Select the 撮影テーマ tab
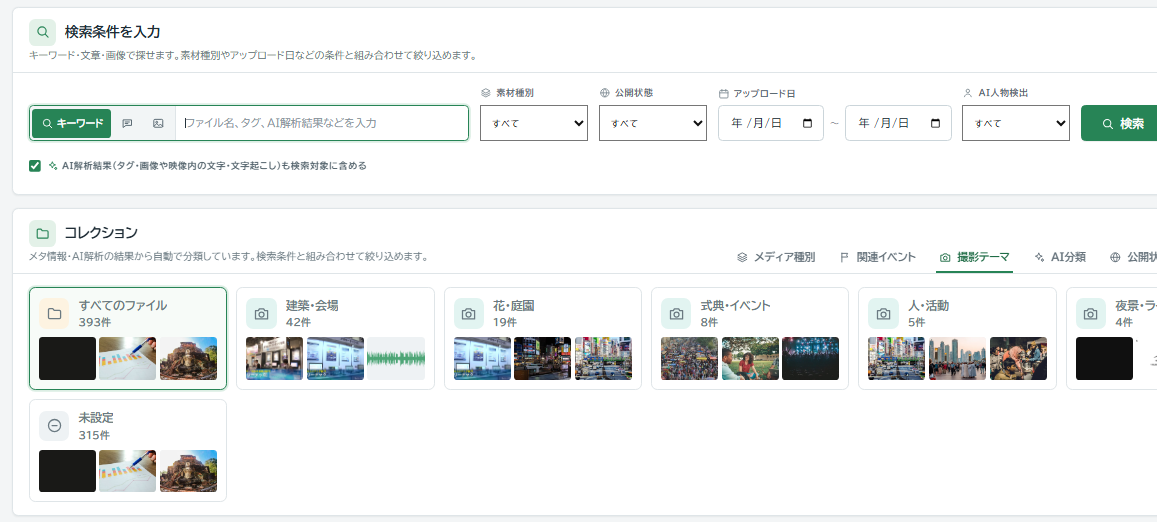1157x522 pixels. [x=975, y=257]
